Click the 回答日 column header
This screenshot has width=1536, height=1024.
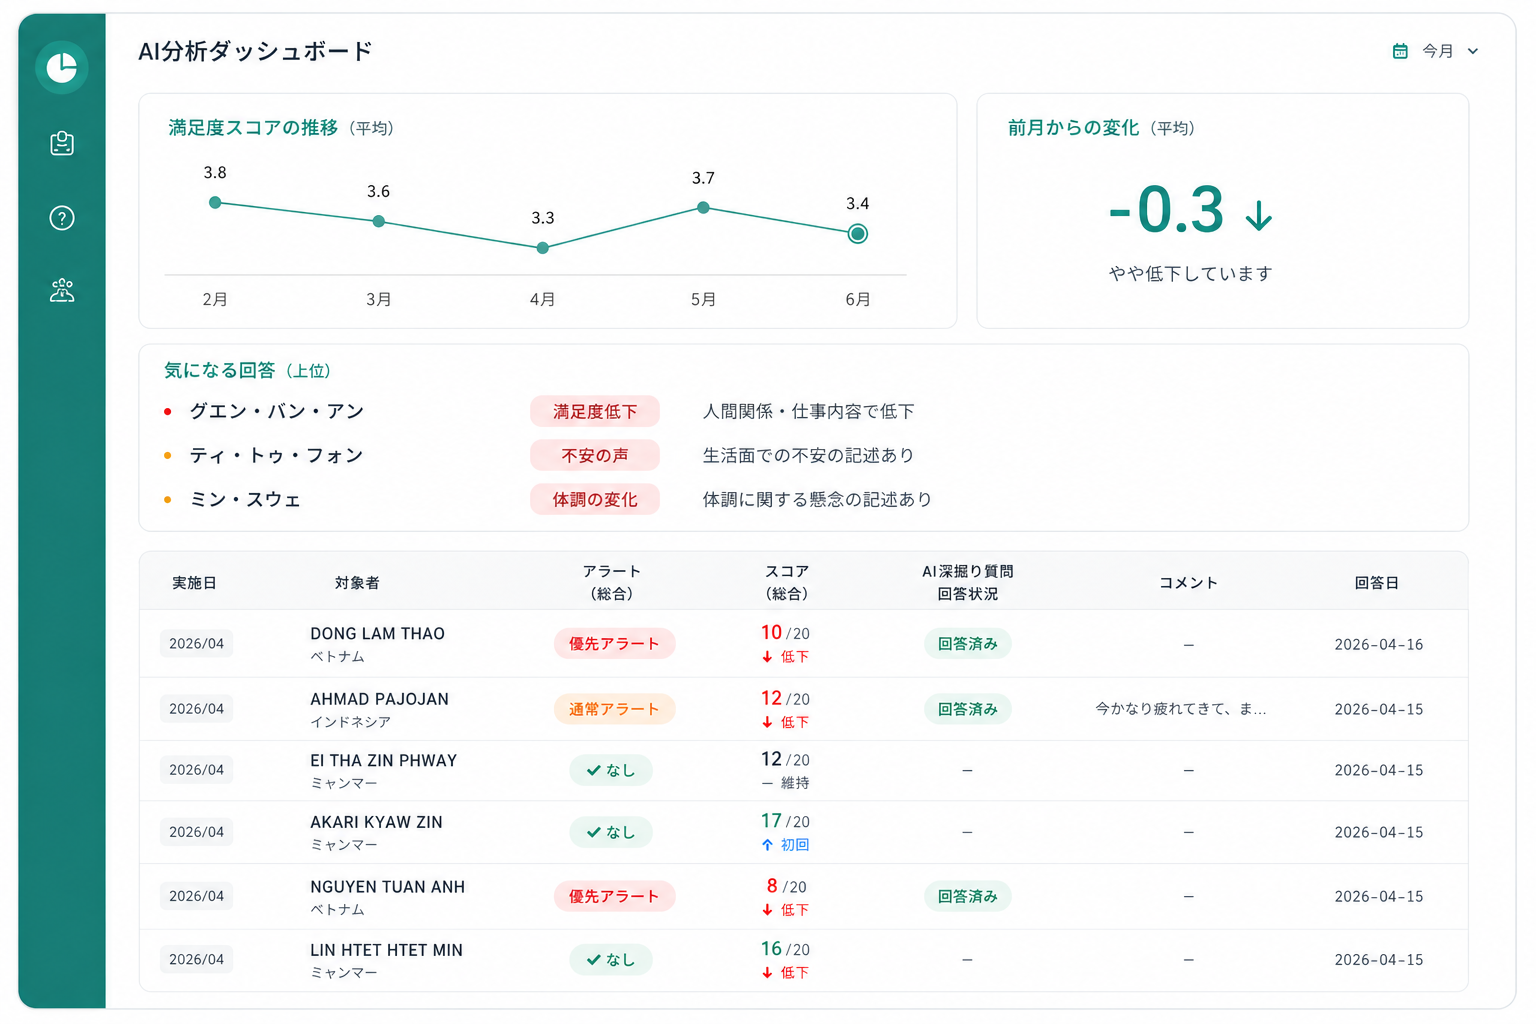coord(1376,582)
